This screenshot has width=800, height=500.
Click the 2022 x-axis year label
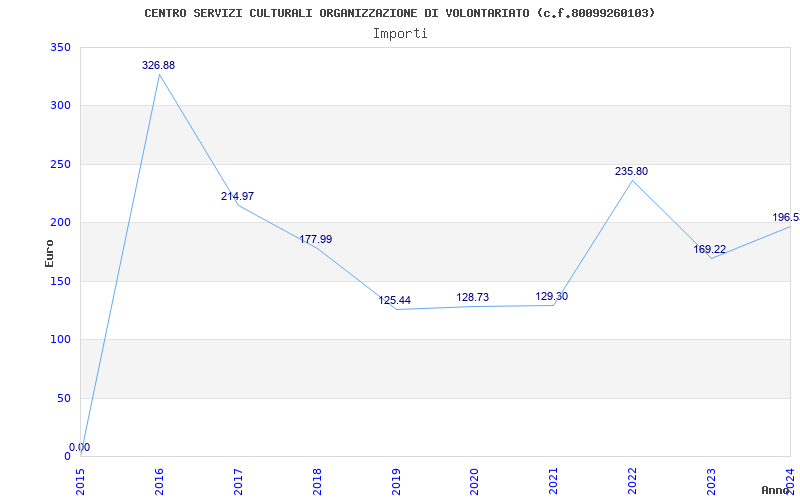[x=633, y=481]
